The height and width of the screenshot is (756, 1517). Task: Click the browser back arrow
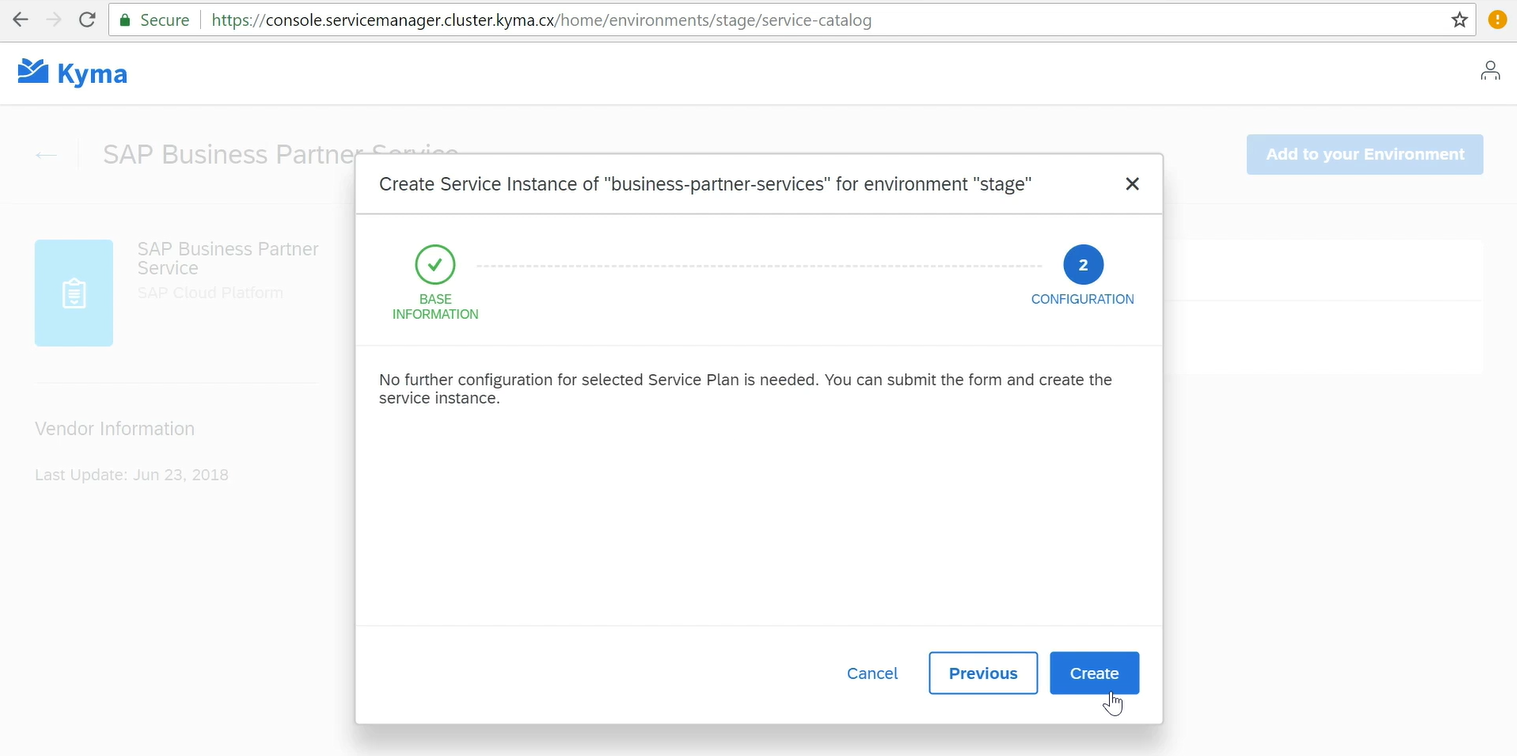(x=20, y=20)
